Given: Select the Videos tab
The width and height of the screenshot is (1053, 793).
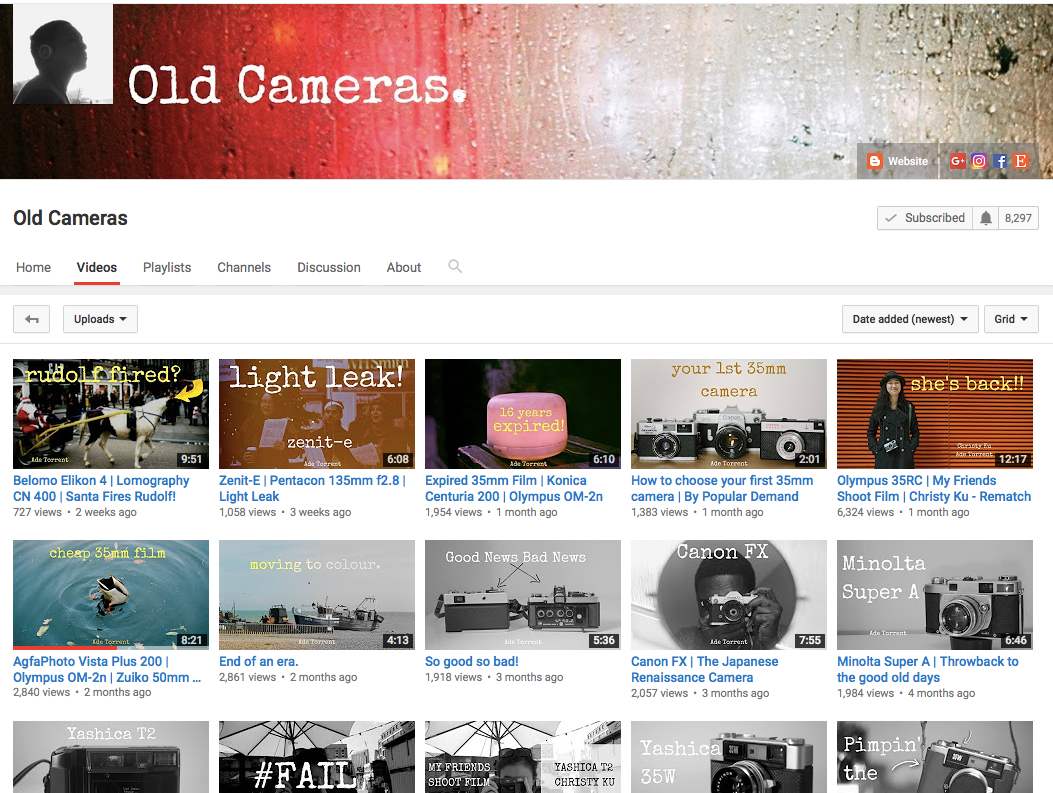Looking at the screenshot, I should (x=97, y=267).
